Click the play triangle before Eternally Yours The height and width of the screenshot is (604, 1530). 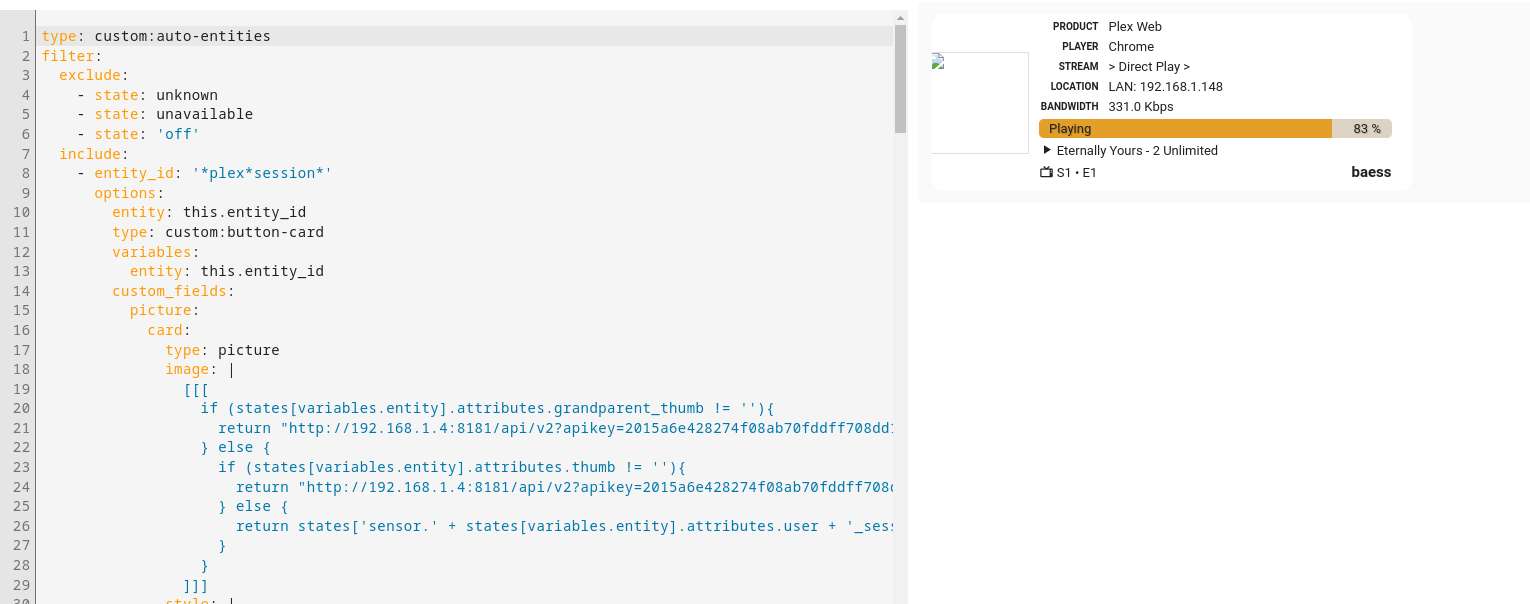coord(1047,150)
